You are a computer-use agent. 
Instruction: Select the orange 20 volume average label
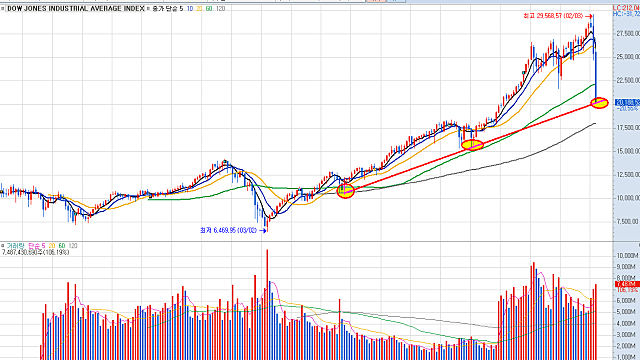point(52,246)
